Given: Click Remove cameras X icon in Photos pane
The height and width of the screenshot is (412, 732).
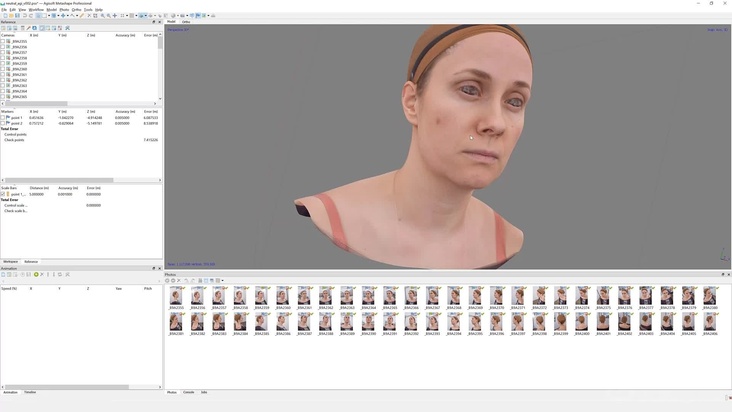Looking at the screenshot, I should (179, 280).
